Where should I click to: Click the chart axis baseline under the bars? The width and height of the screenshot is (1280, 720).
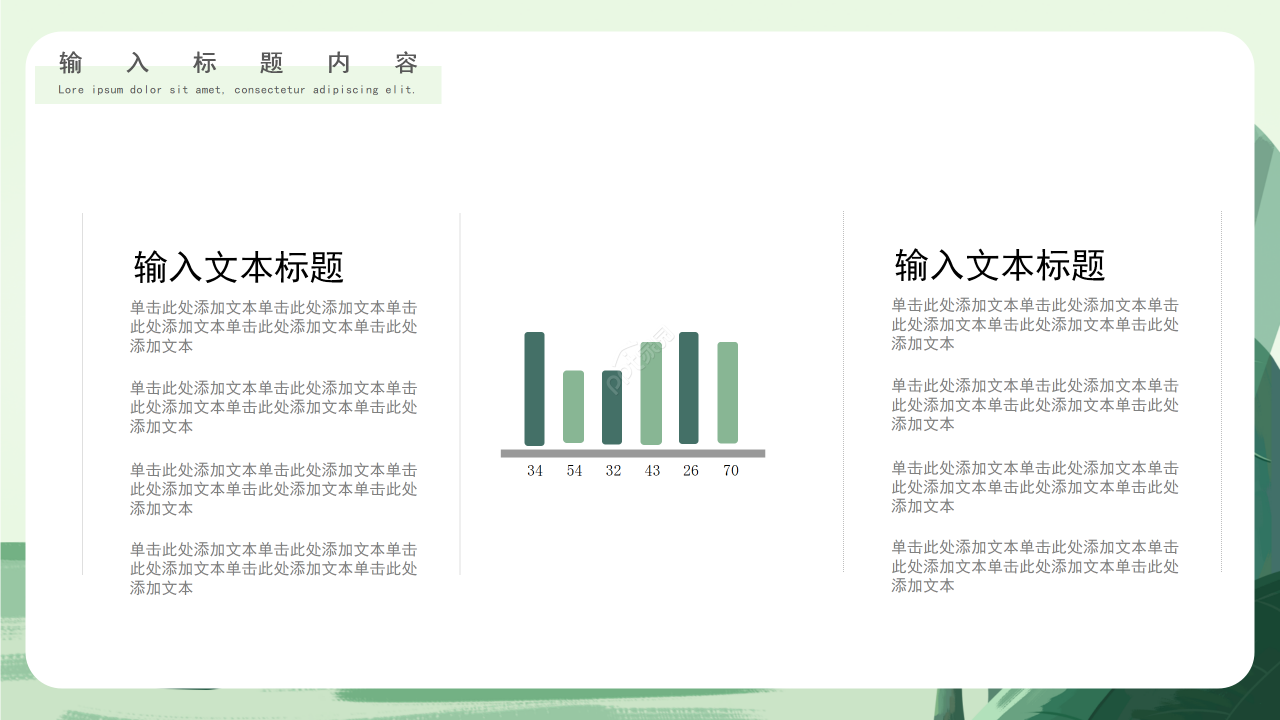tap(632, 453)
